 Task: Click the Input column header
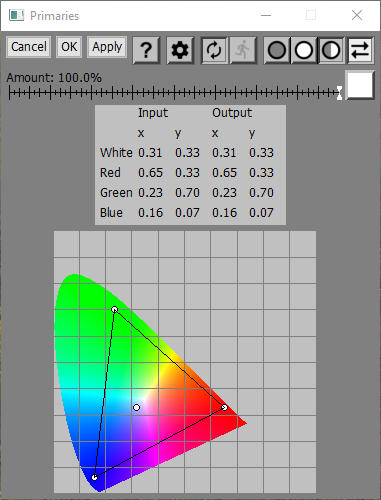153,113
